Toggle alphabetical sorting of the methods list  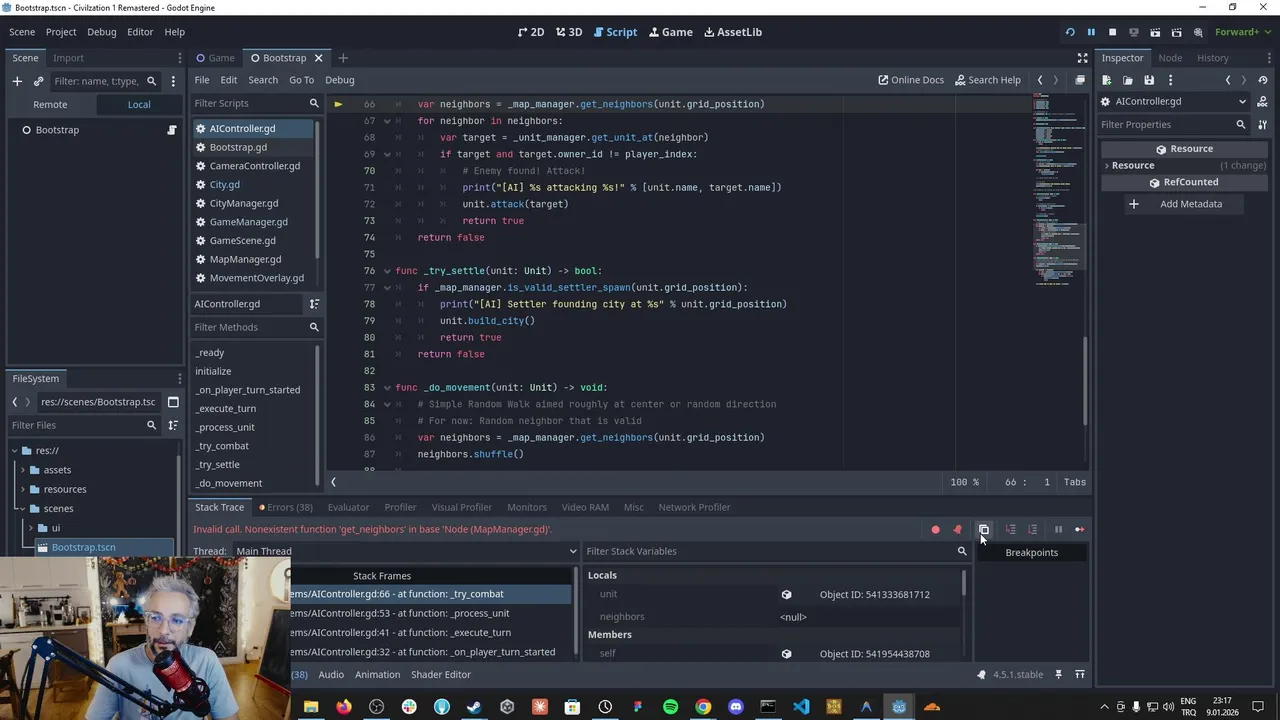click(x=314, y=304)
